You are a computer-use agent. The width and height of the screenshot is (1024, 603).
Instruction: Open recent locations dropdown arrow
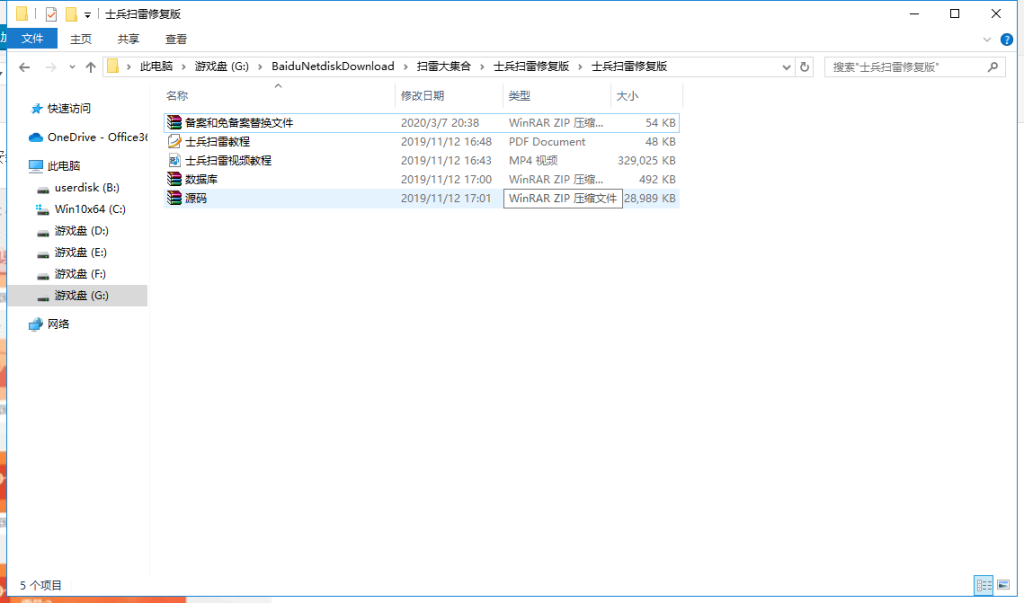pos(72,67)
